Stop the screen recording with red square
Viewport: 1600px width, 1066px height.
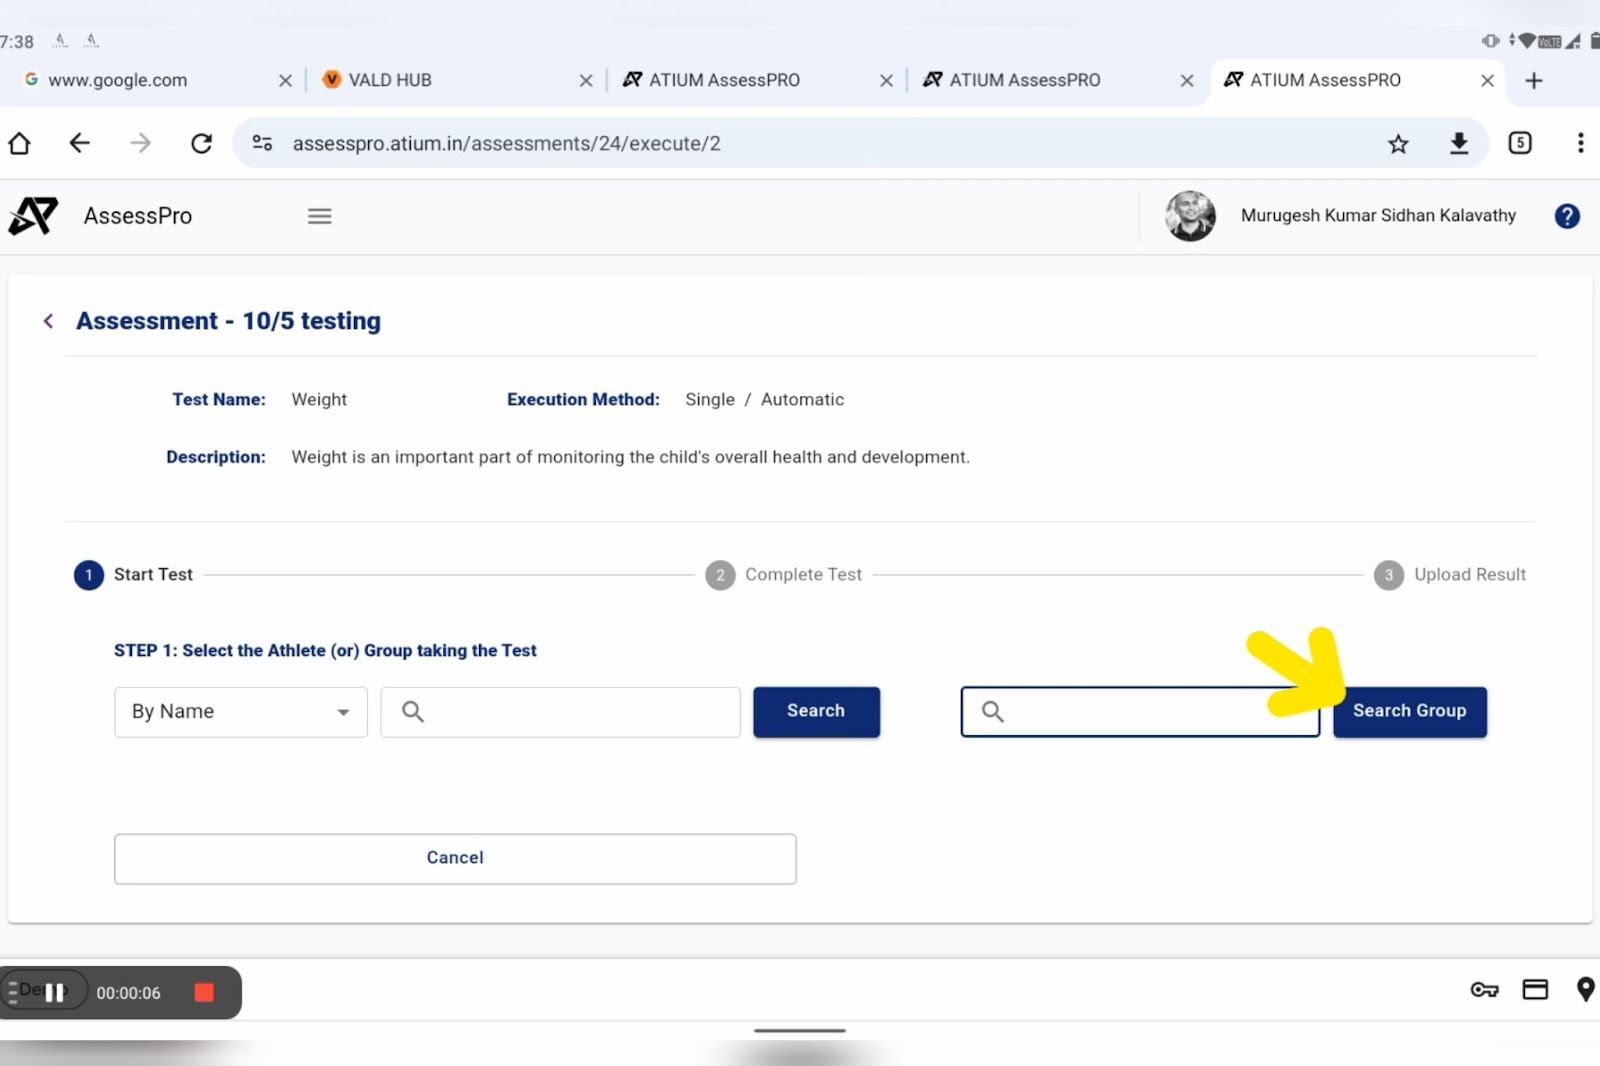[204, 992]
